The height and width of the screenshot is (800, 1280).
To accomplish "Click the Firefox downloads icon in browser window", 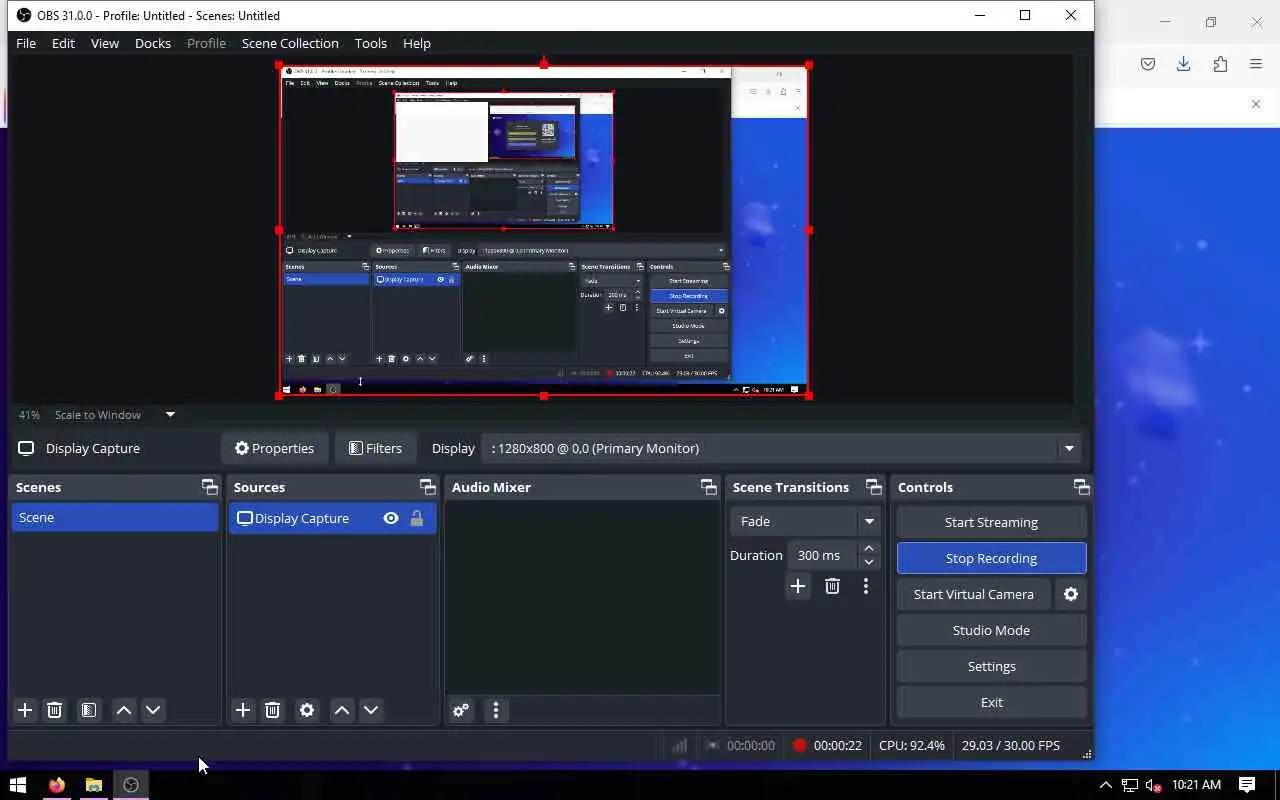I will click(x=1184, y=64).
